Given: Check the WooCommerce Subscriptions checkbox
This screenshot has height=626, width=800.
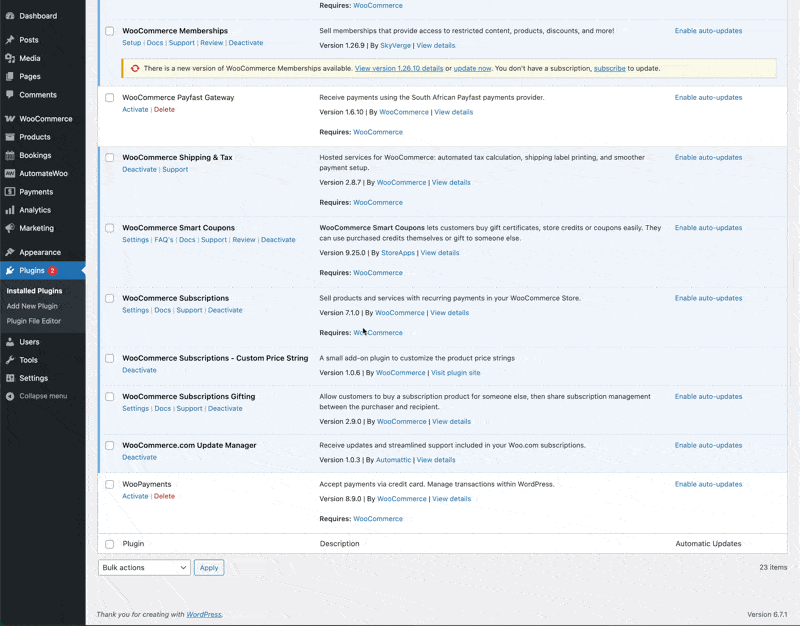Looking at the screenshot, I should [110, 298].
